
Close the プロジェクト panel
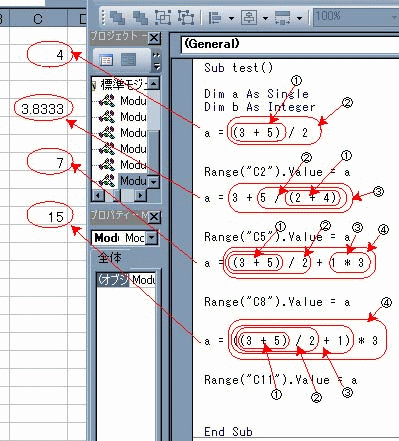click(x=154, y=38)
